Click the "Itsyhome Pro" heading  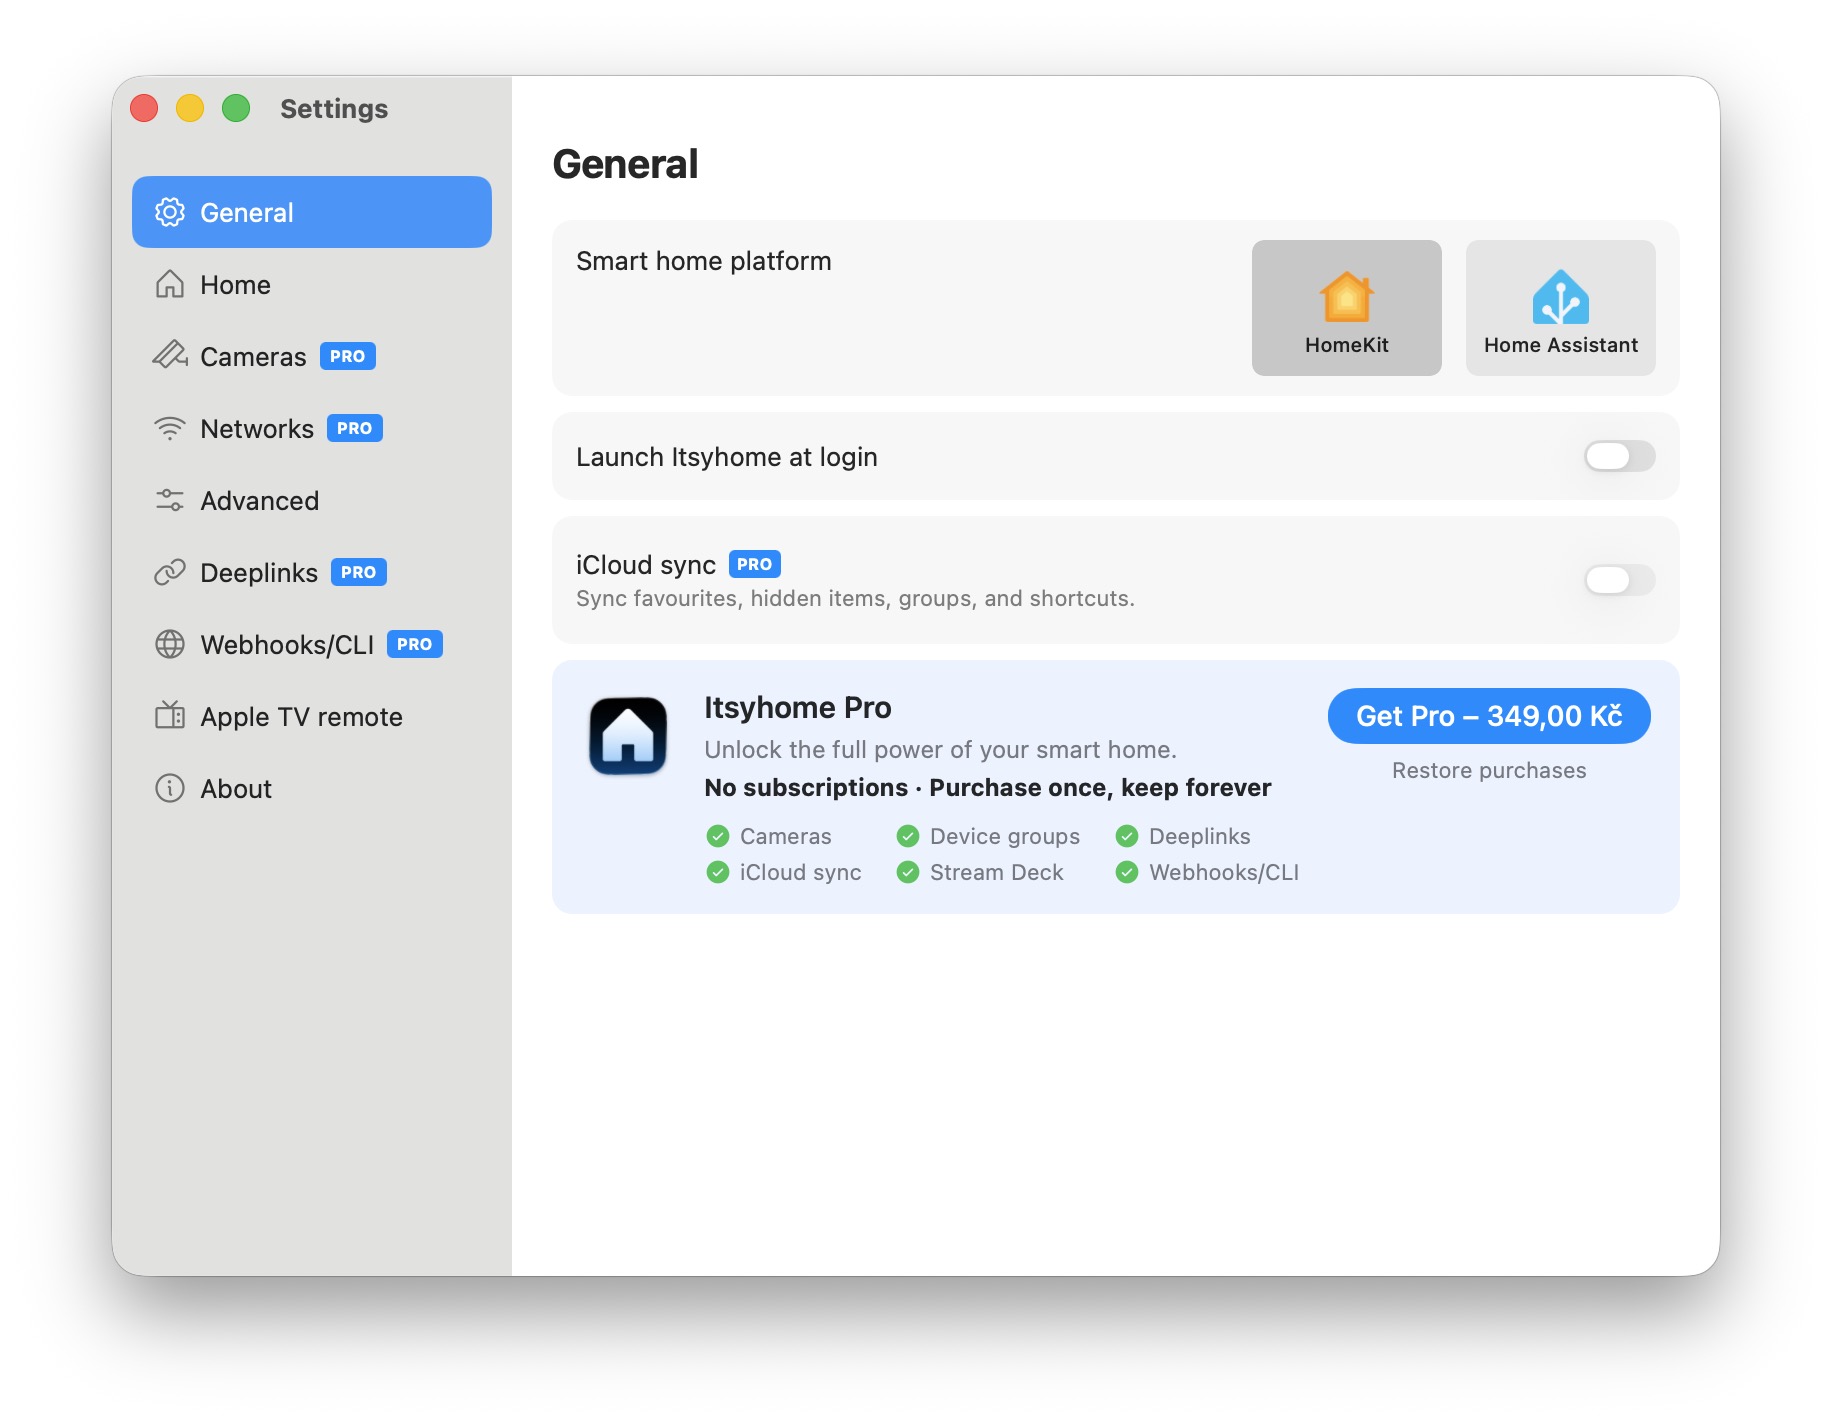pos(798,707)
